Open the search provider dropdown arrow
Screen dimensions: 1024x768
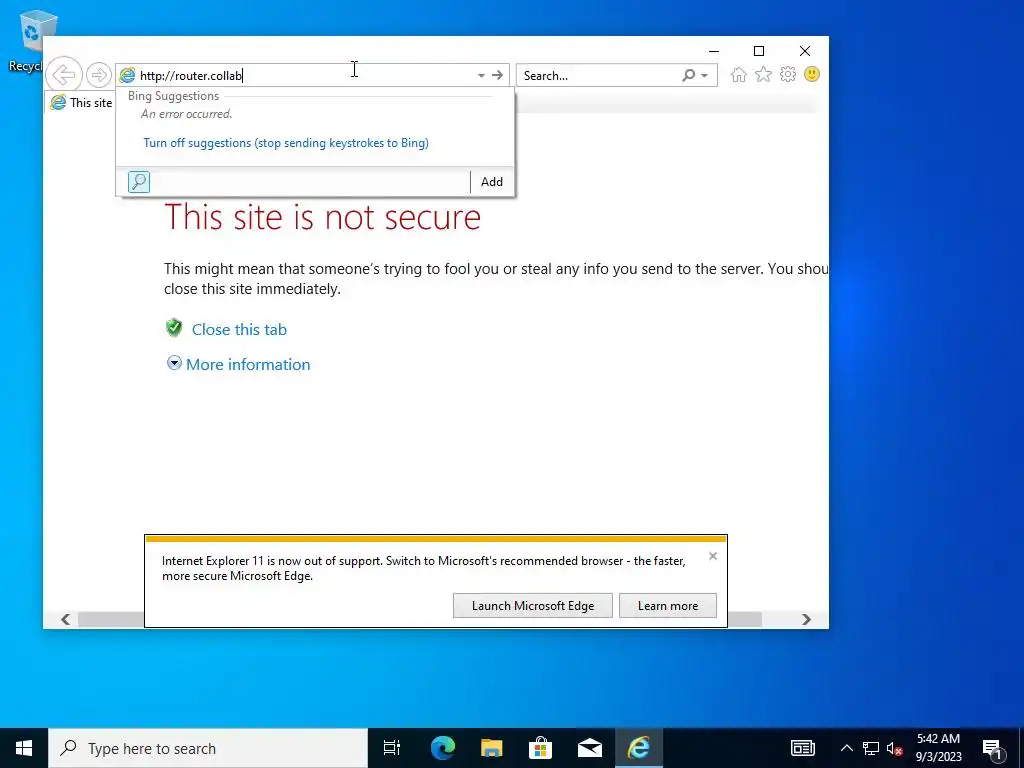coord(705,76)
